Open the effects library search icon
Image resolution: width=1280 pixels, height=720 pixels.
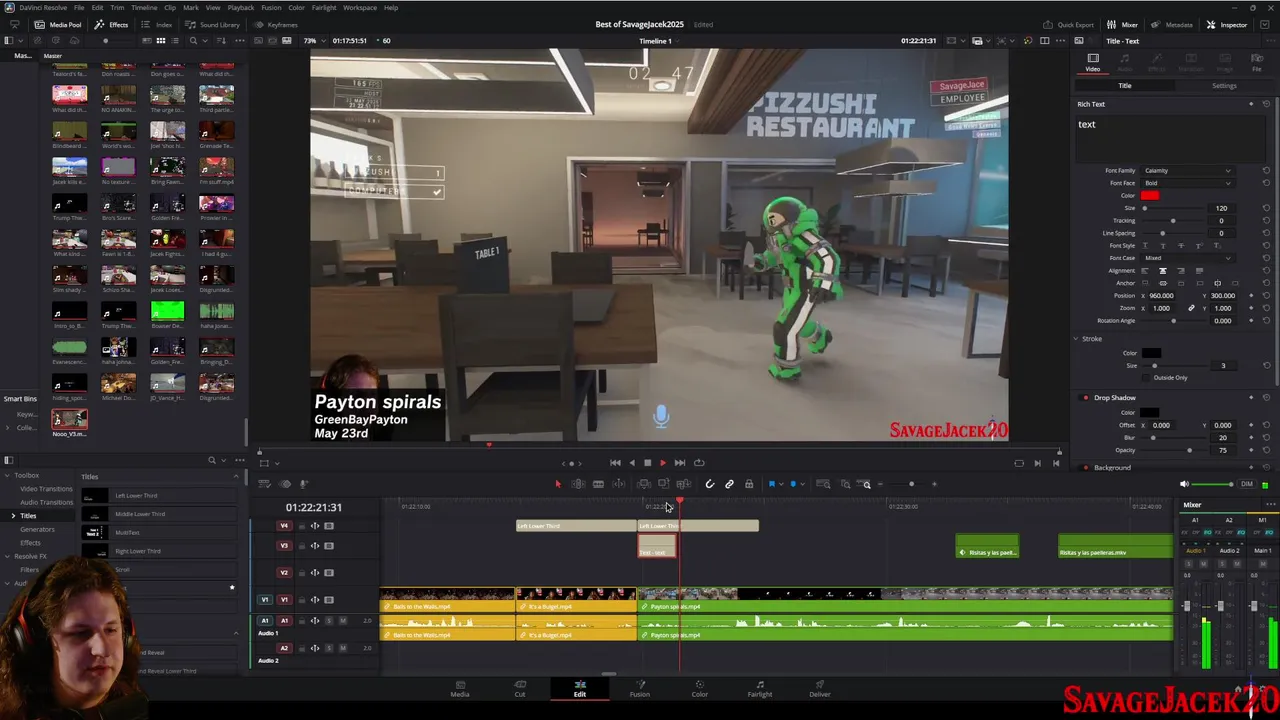[212, 460]
